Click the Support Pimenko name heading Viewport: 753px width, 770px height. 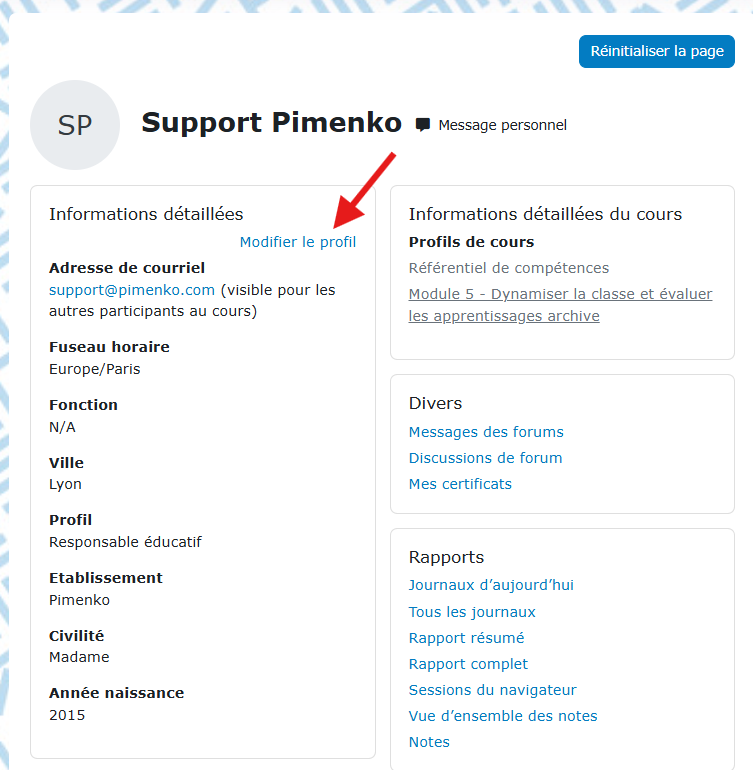point(272,123)
